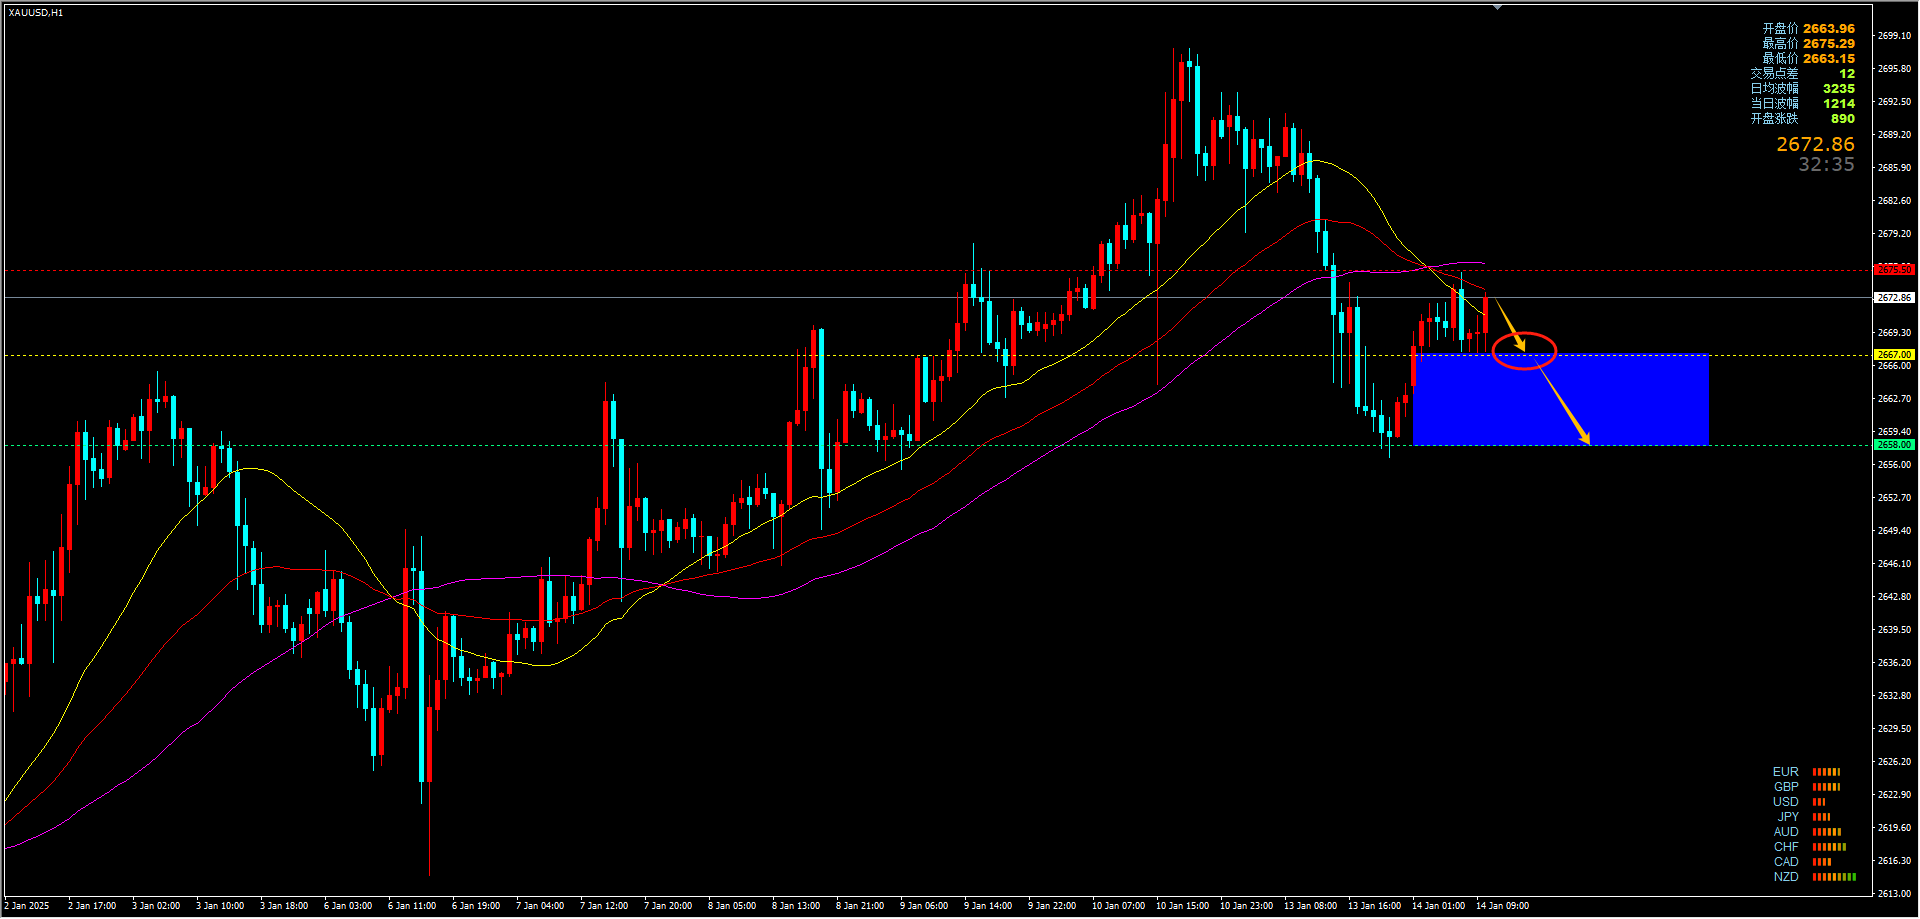The width and height of the screenshot is (1920, 919).
Task: Click the AUD currency strength label
Action: coord(1786,832)
